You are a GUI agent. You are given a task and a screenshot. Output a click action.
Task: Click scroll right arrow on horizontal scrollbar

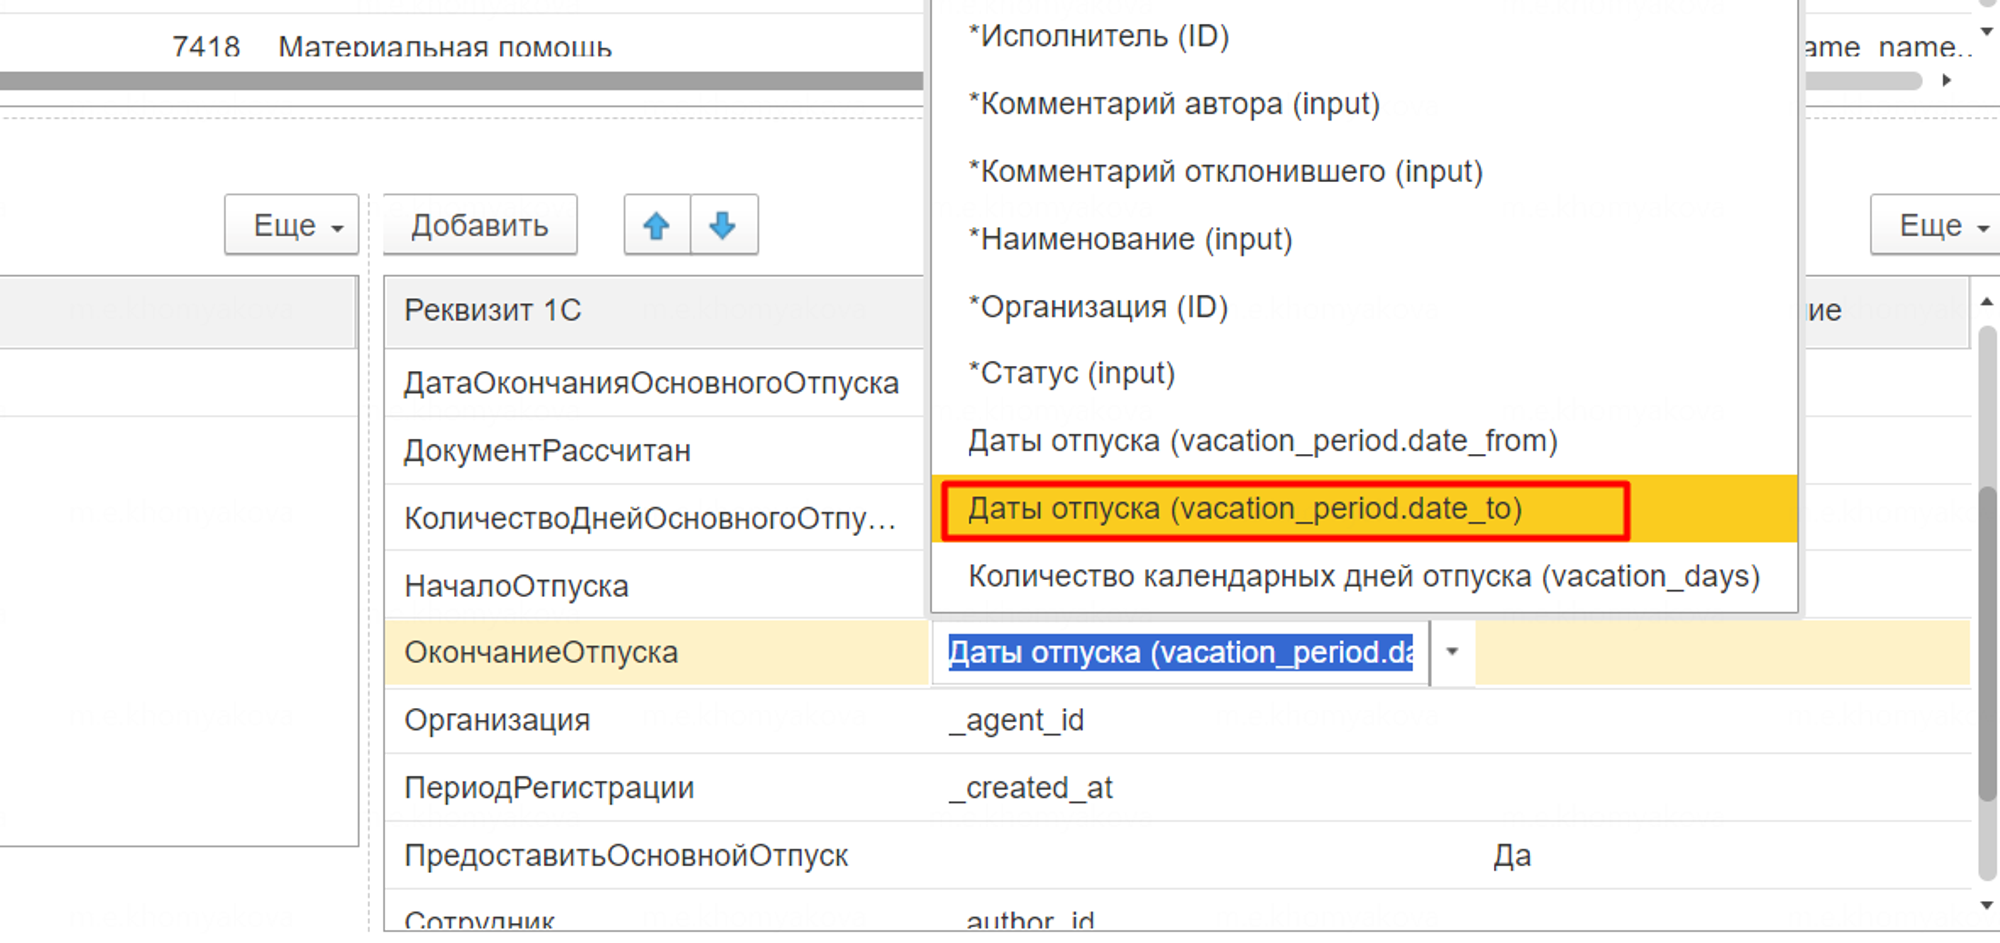pos(1946,80)
